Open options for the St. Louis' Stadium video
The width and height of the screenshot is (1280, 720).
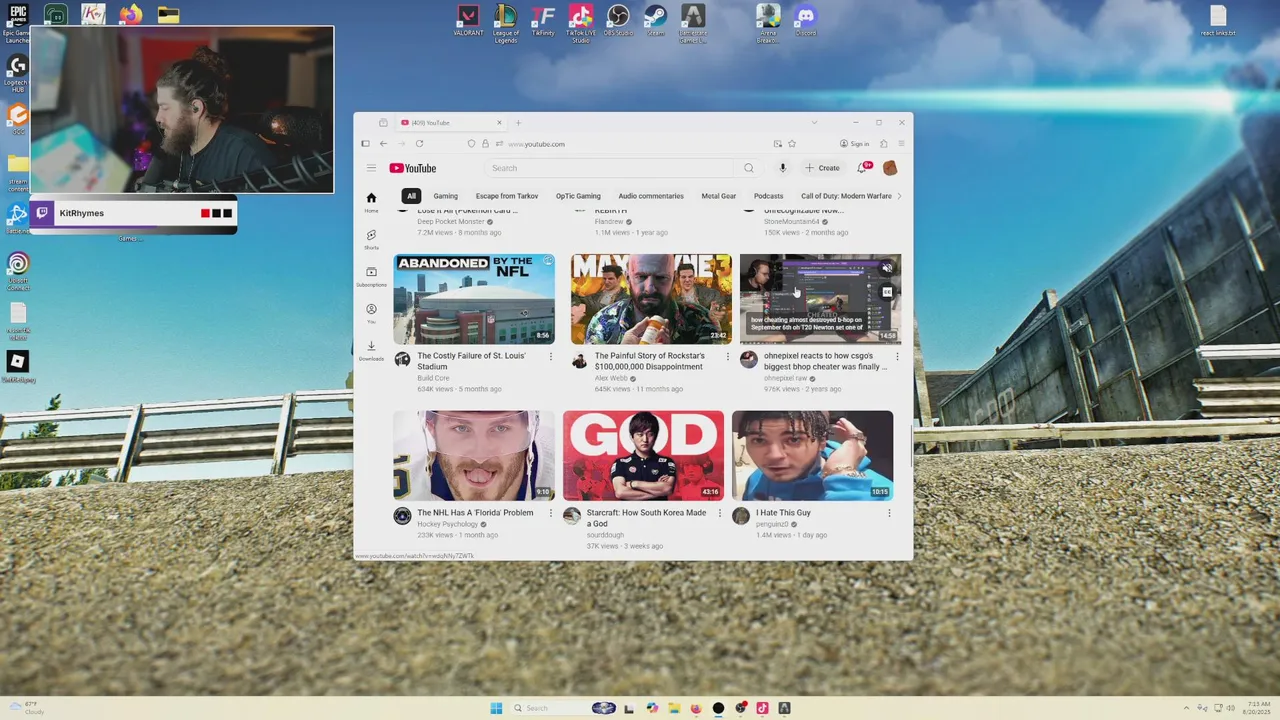click(550, 356)
